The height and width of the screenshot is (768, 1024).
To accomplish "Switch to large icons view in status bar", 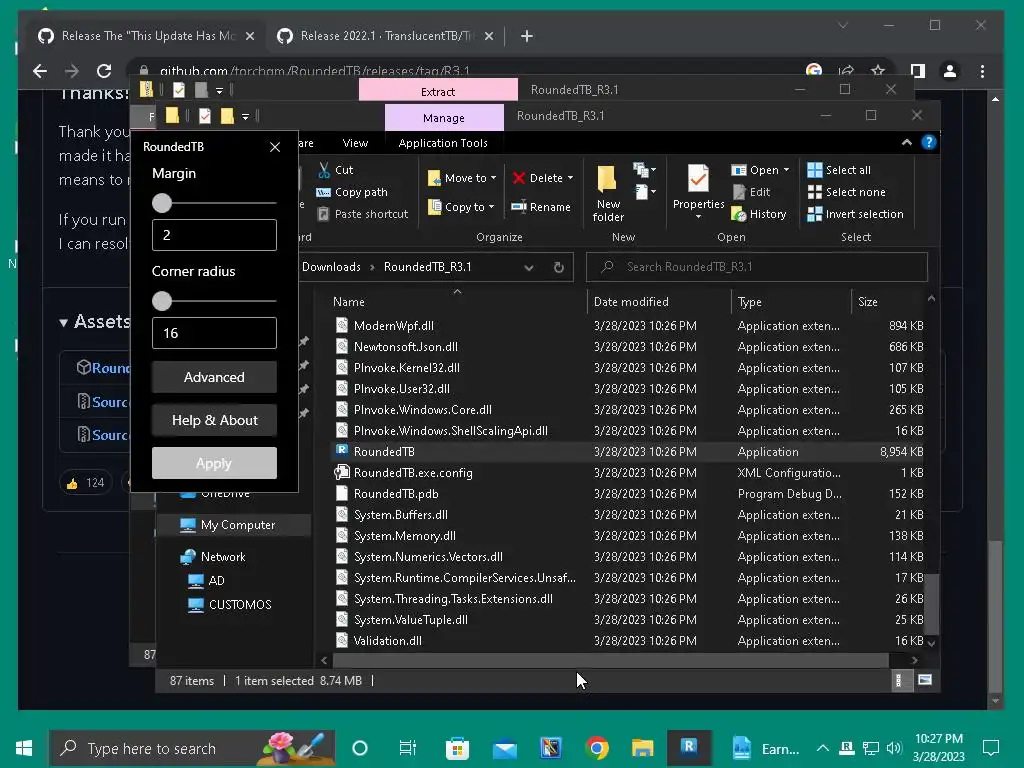I will (x=925, y=680).
